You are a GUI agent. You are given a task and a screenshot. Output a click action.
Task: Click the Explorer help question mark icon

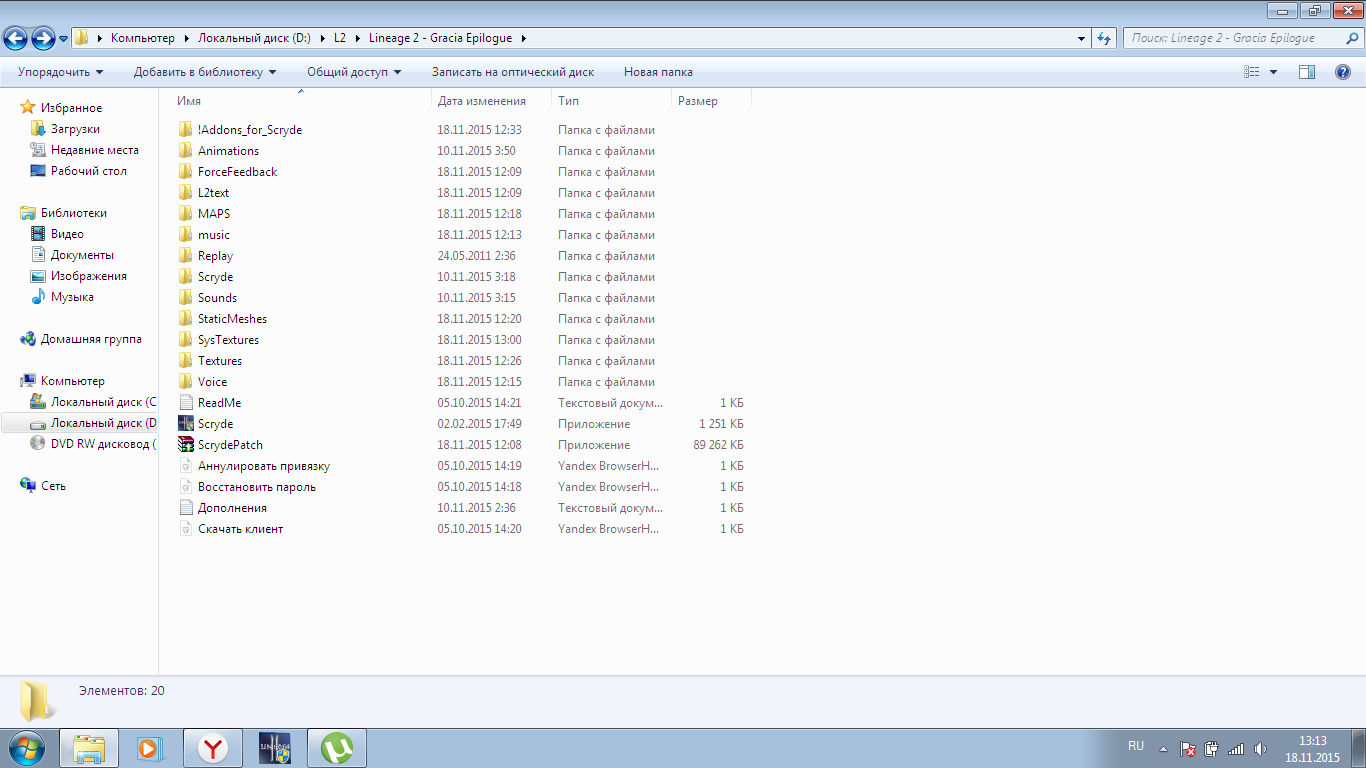coord(1343,72)
